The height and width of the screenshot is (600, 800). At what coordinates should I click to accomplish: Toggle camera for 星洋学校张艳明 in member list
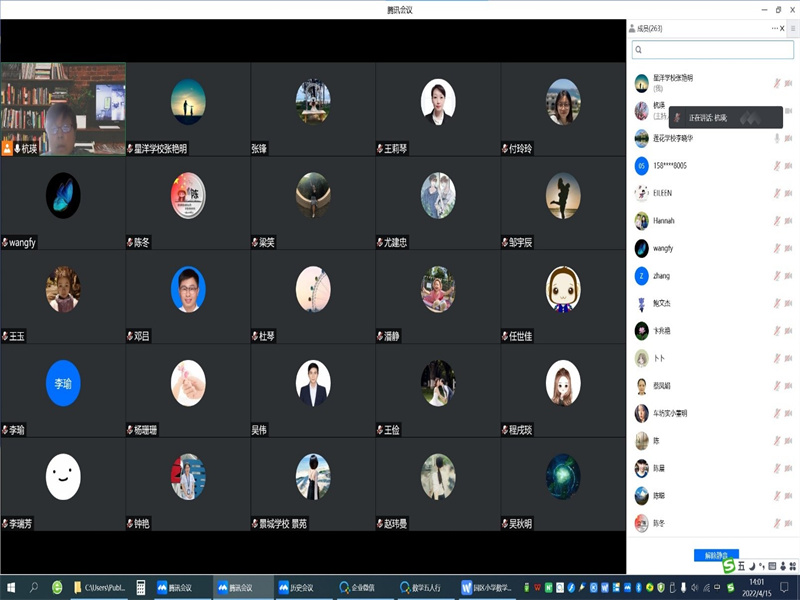(788, 83)
